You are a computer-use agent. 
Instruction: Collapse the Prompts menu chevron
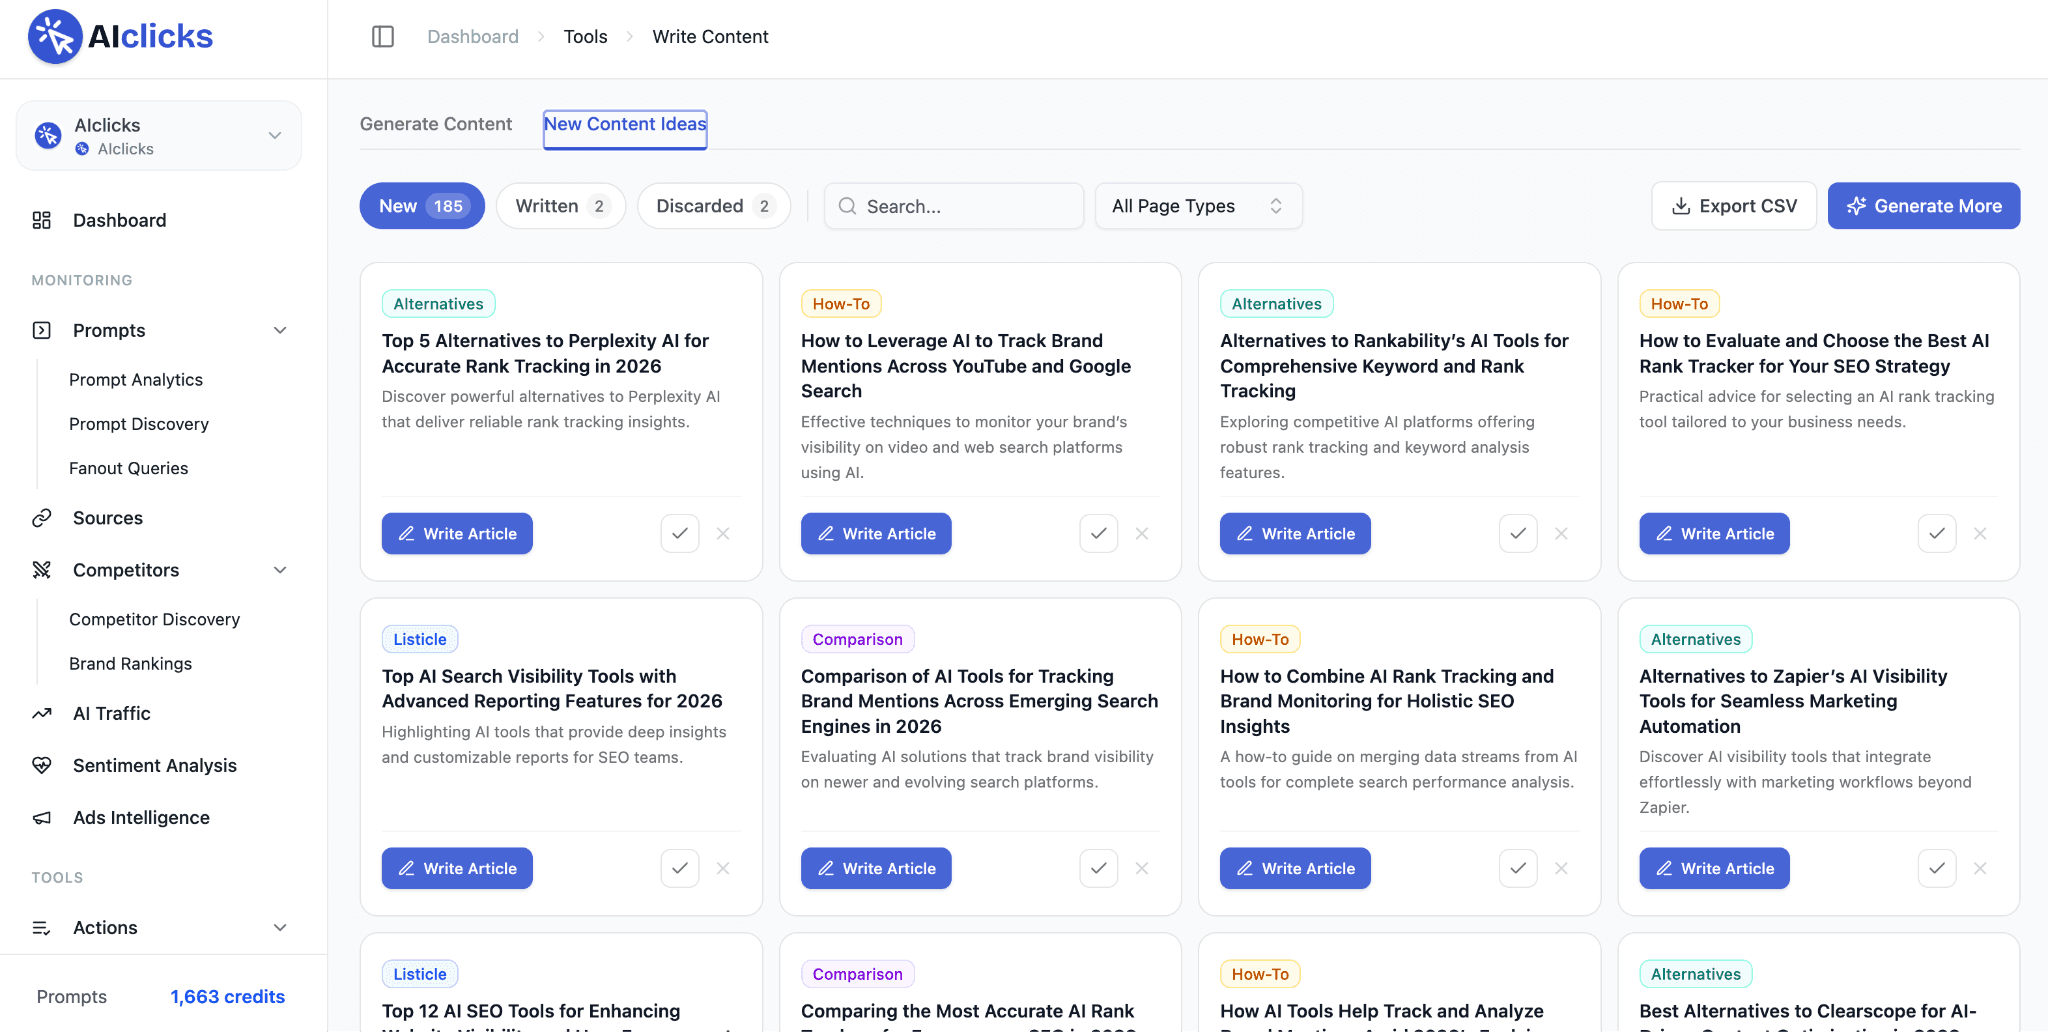point(280,330)
